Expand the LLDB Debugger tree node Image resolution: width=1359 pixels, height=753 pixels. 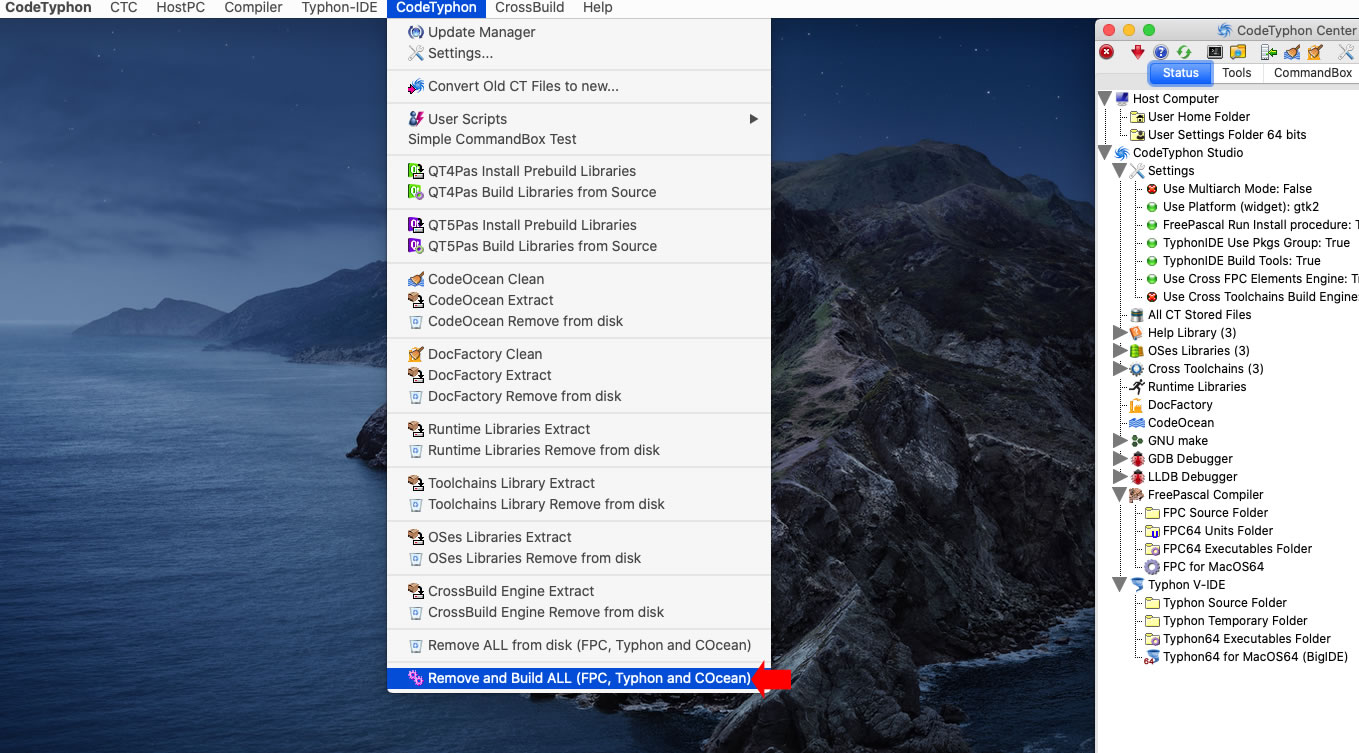(x=1120, y=477)
